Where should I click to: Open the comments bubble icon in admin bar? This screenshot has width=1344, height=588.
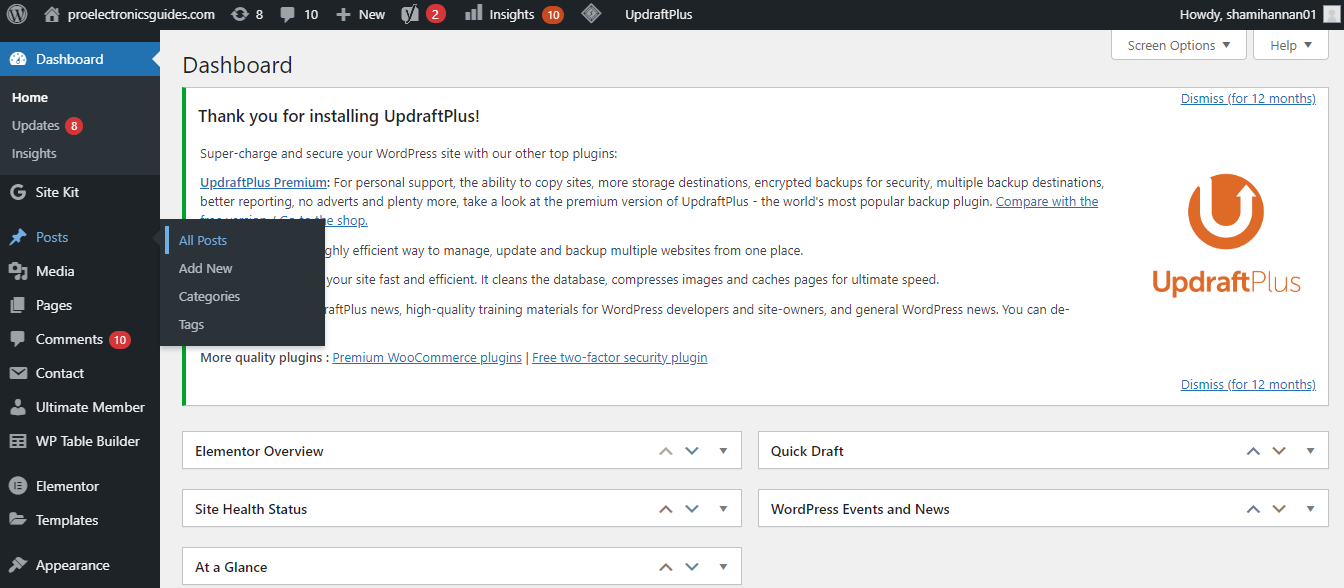pyautogui.click(x=288, y=14)
